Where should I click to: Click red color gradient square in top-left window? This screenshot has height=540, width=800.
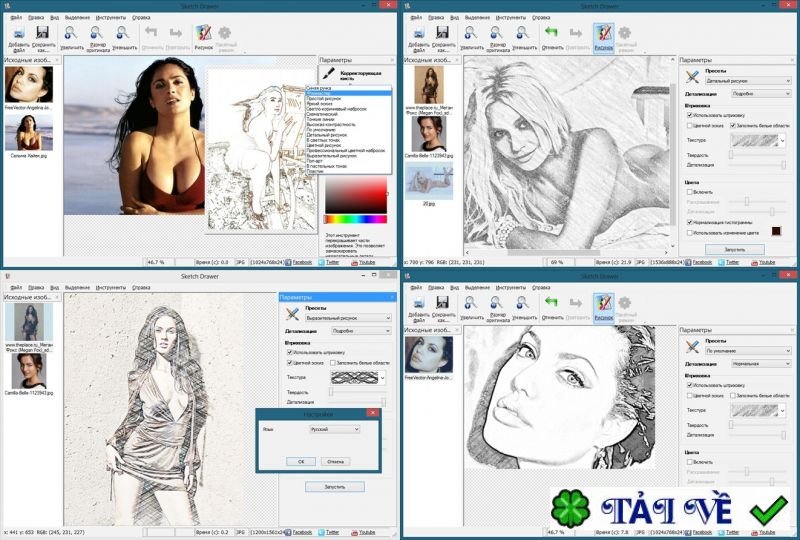(356, 194)
